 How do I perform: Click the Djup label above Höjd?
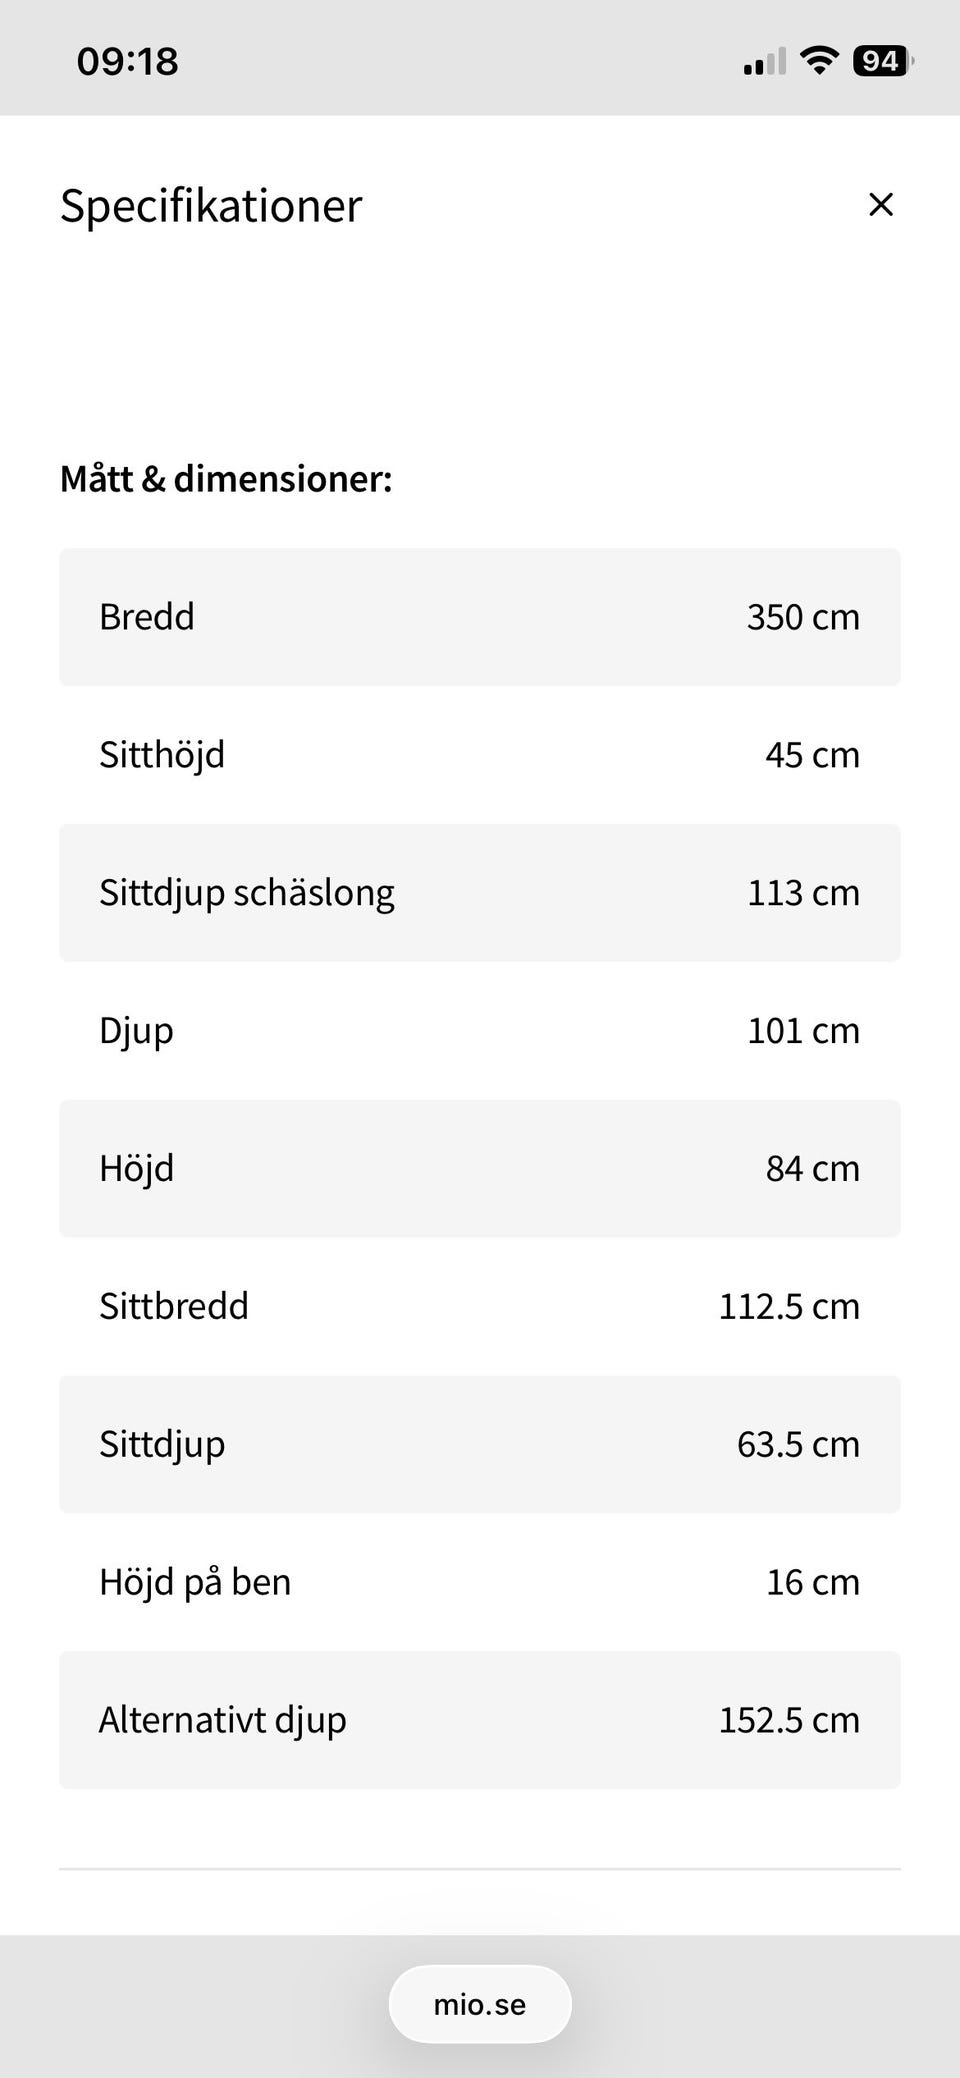pyautogui.click(x=136, y=1031)
